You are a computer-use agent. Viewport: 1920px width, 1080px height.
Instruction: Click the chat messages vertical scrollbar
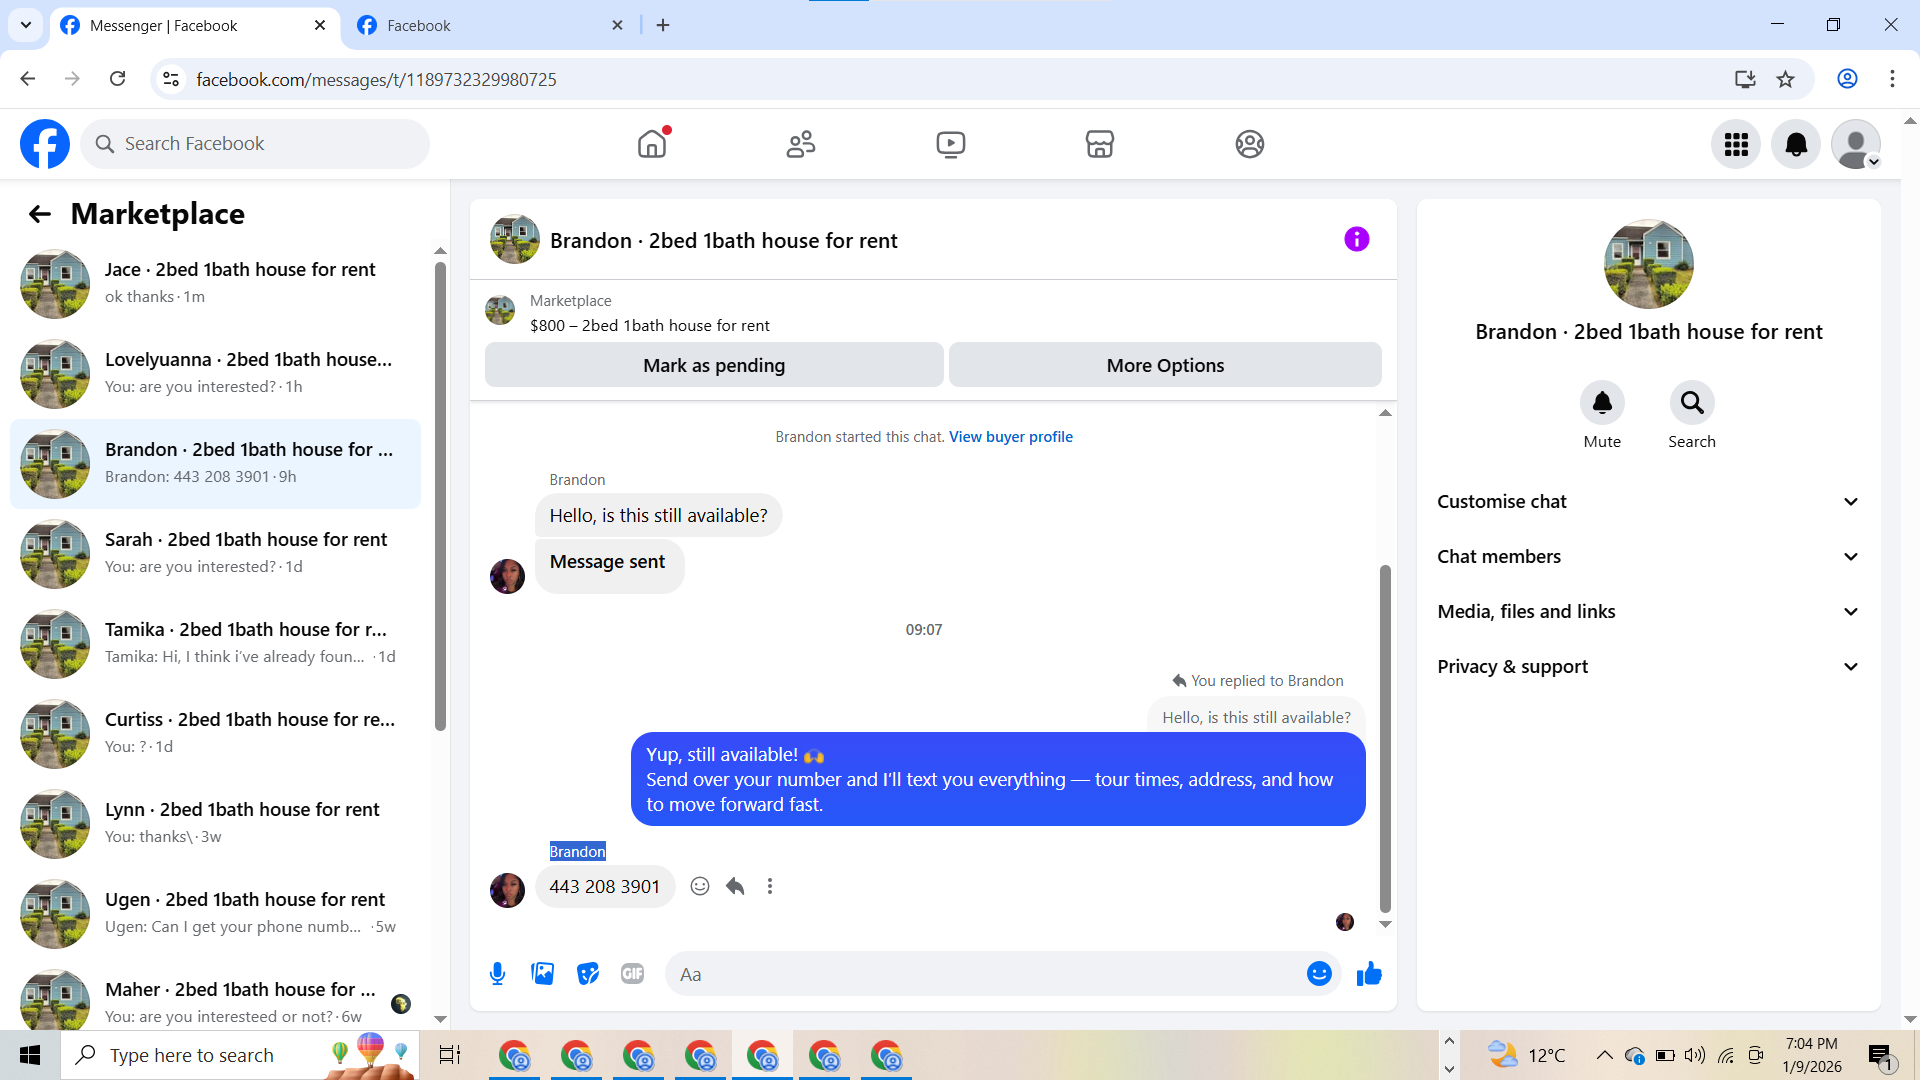click(1385, 740)
